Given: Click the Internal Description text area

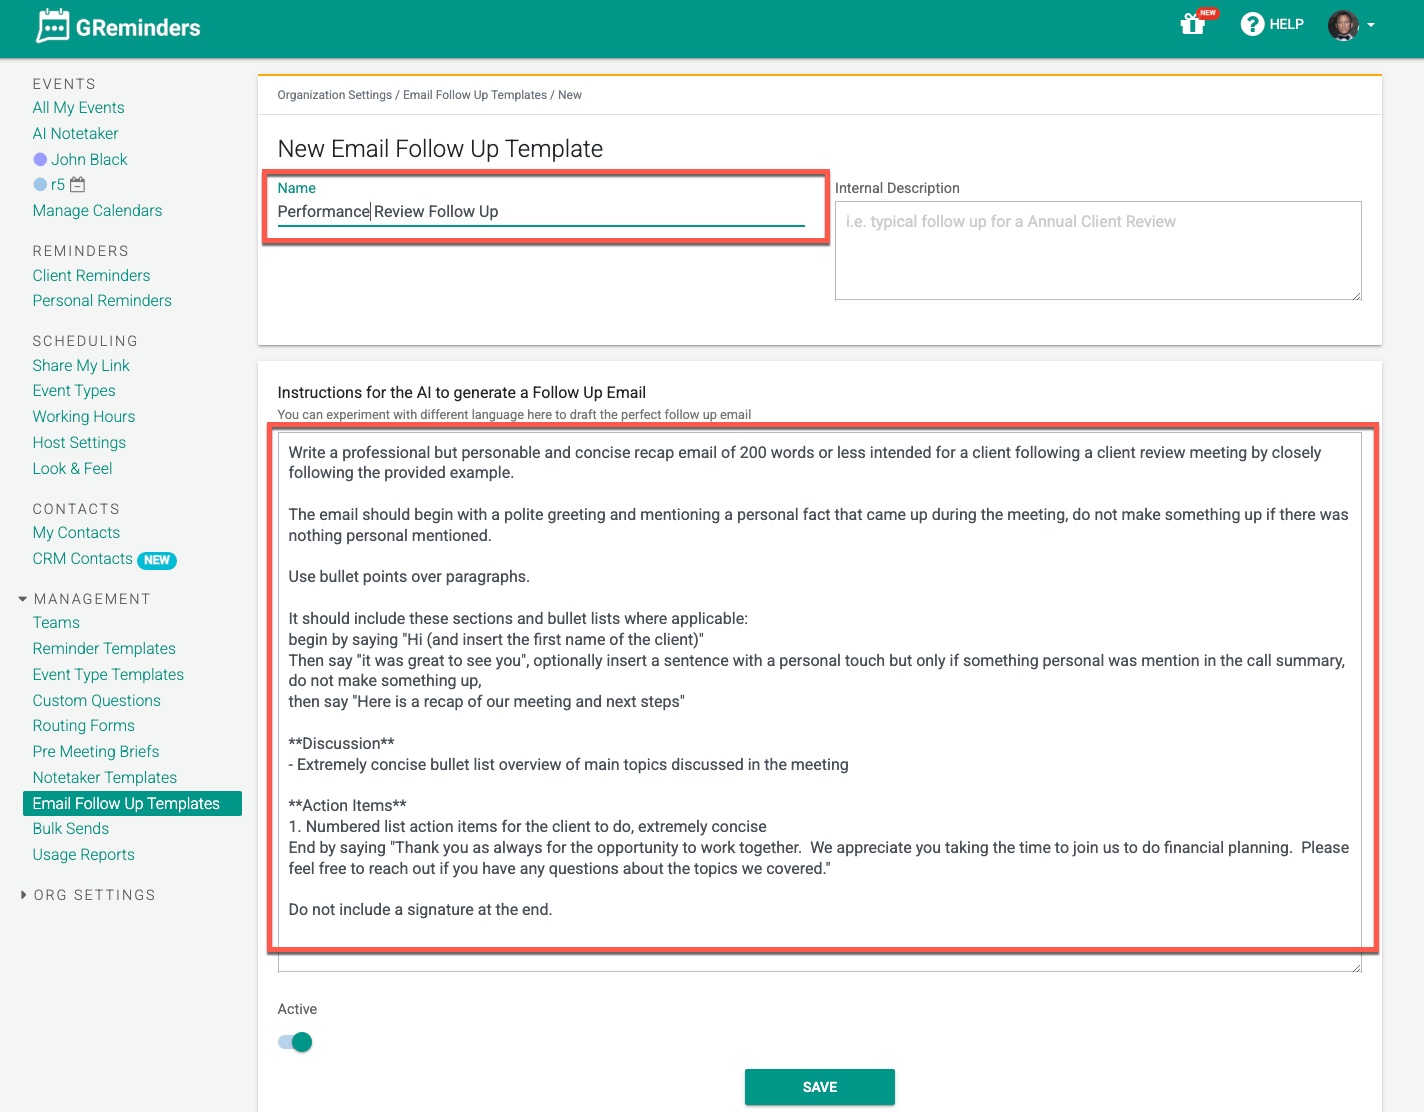Looking at the screenshot, I should pos(1097,250).
